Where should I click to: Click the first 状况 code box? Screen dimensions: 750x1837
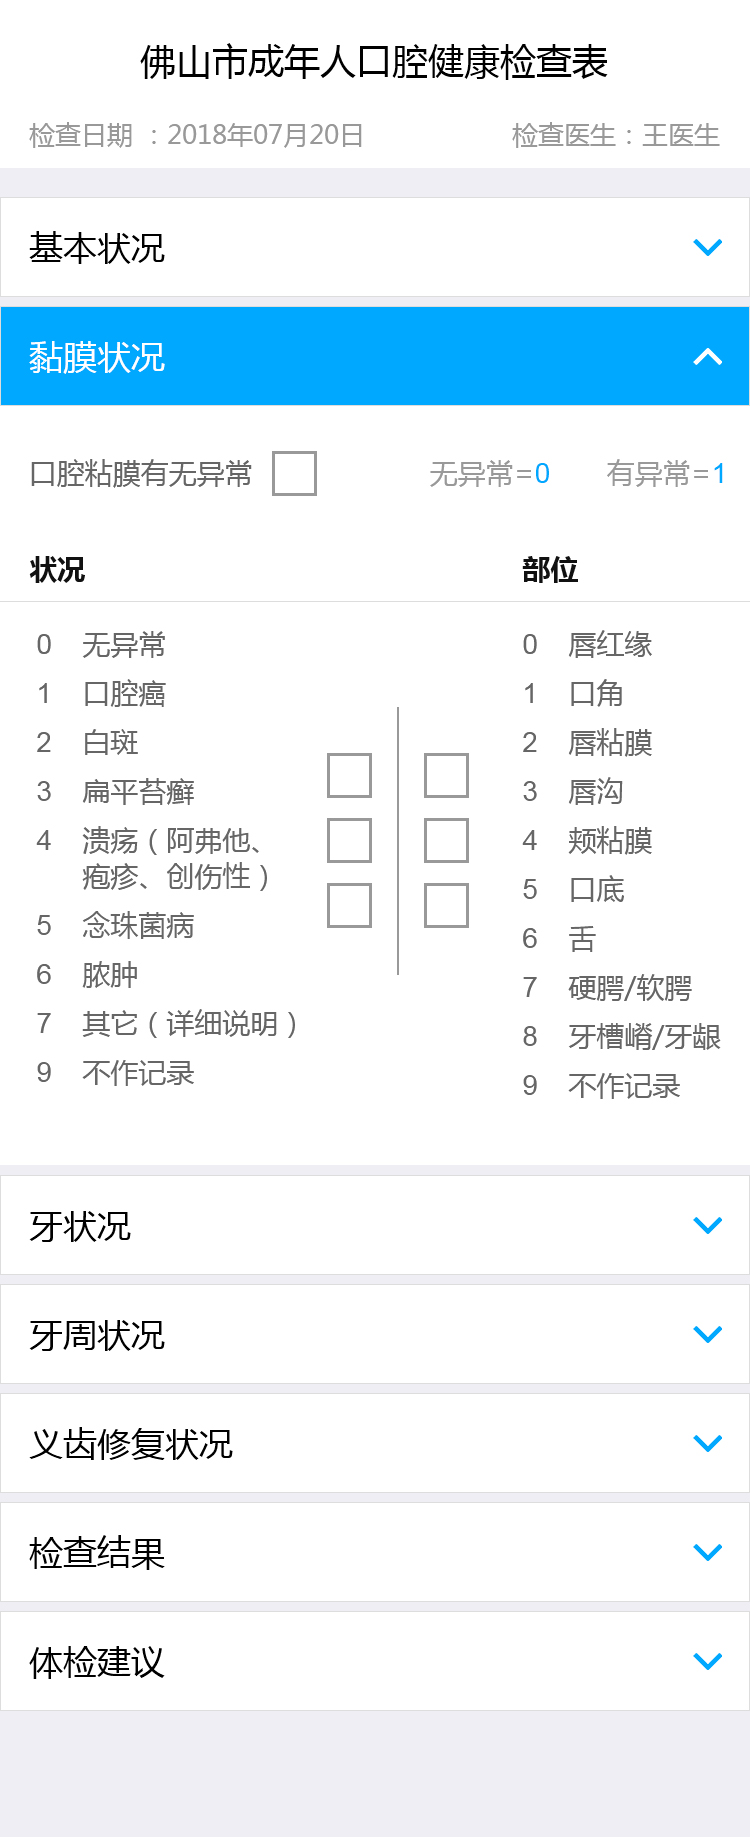pyautogui.click(x=349, y=775)
